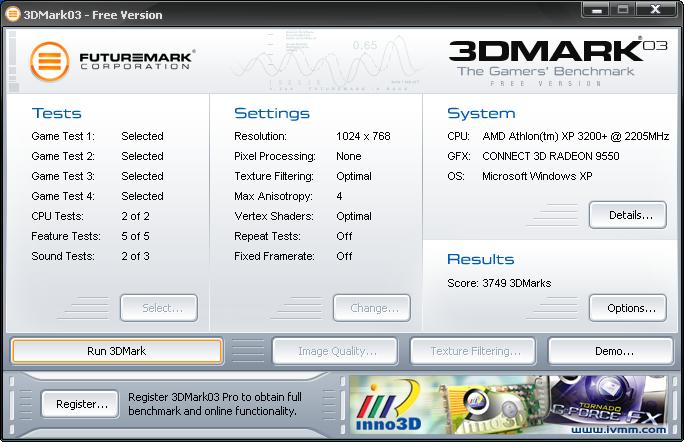Image resolution: width=684 pixels, height=442 pixels.
Task: Click the 'None' pixel processing value
Action: click(349, 156)
